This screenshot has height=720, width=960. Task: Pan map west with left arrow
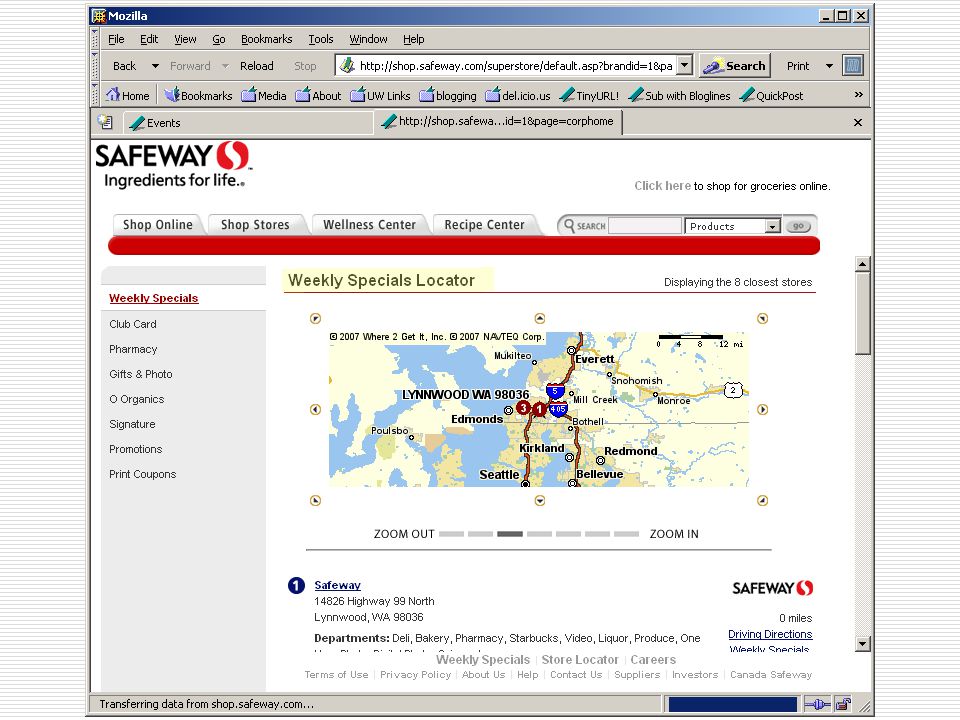pos(315,410)
